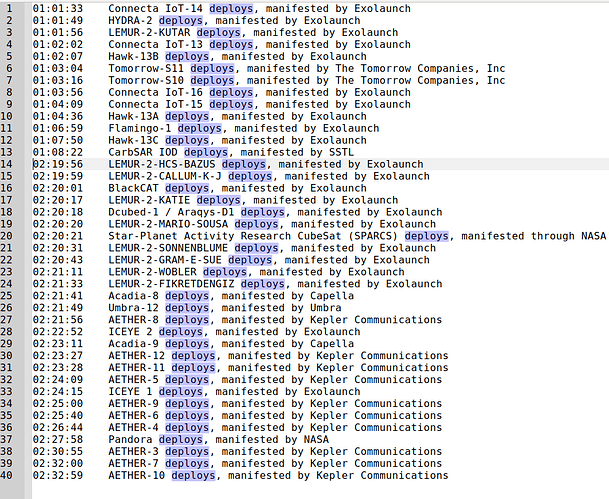Click the text AETHER-12

point(136,356)
